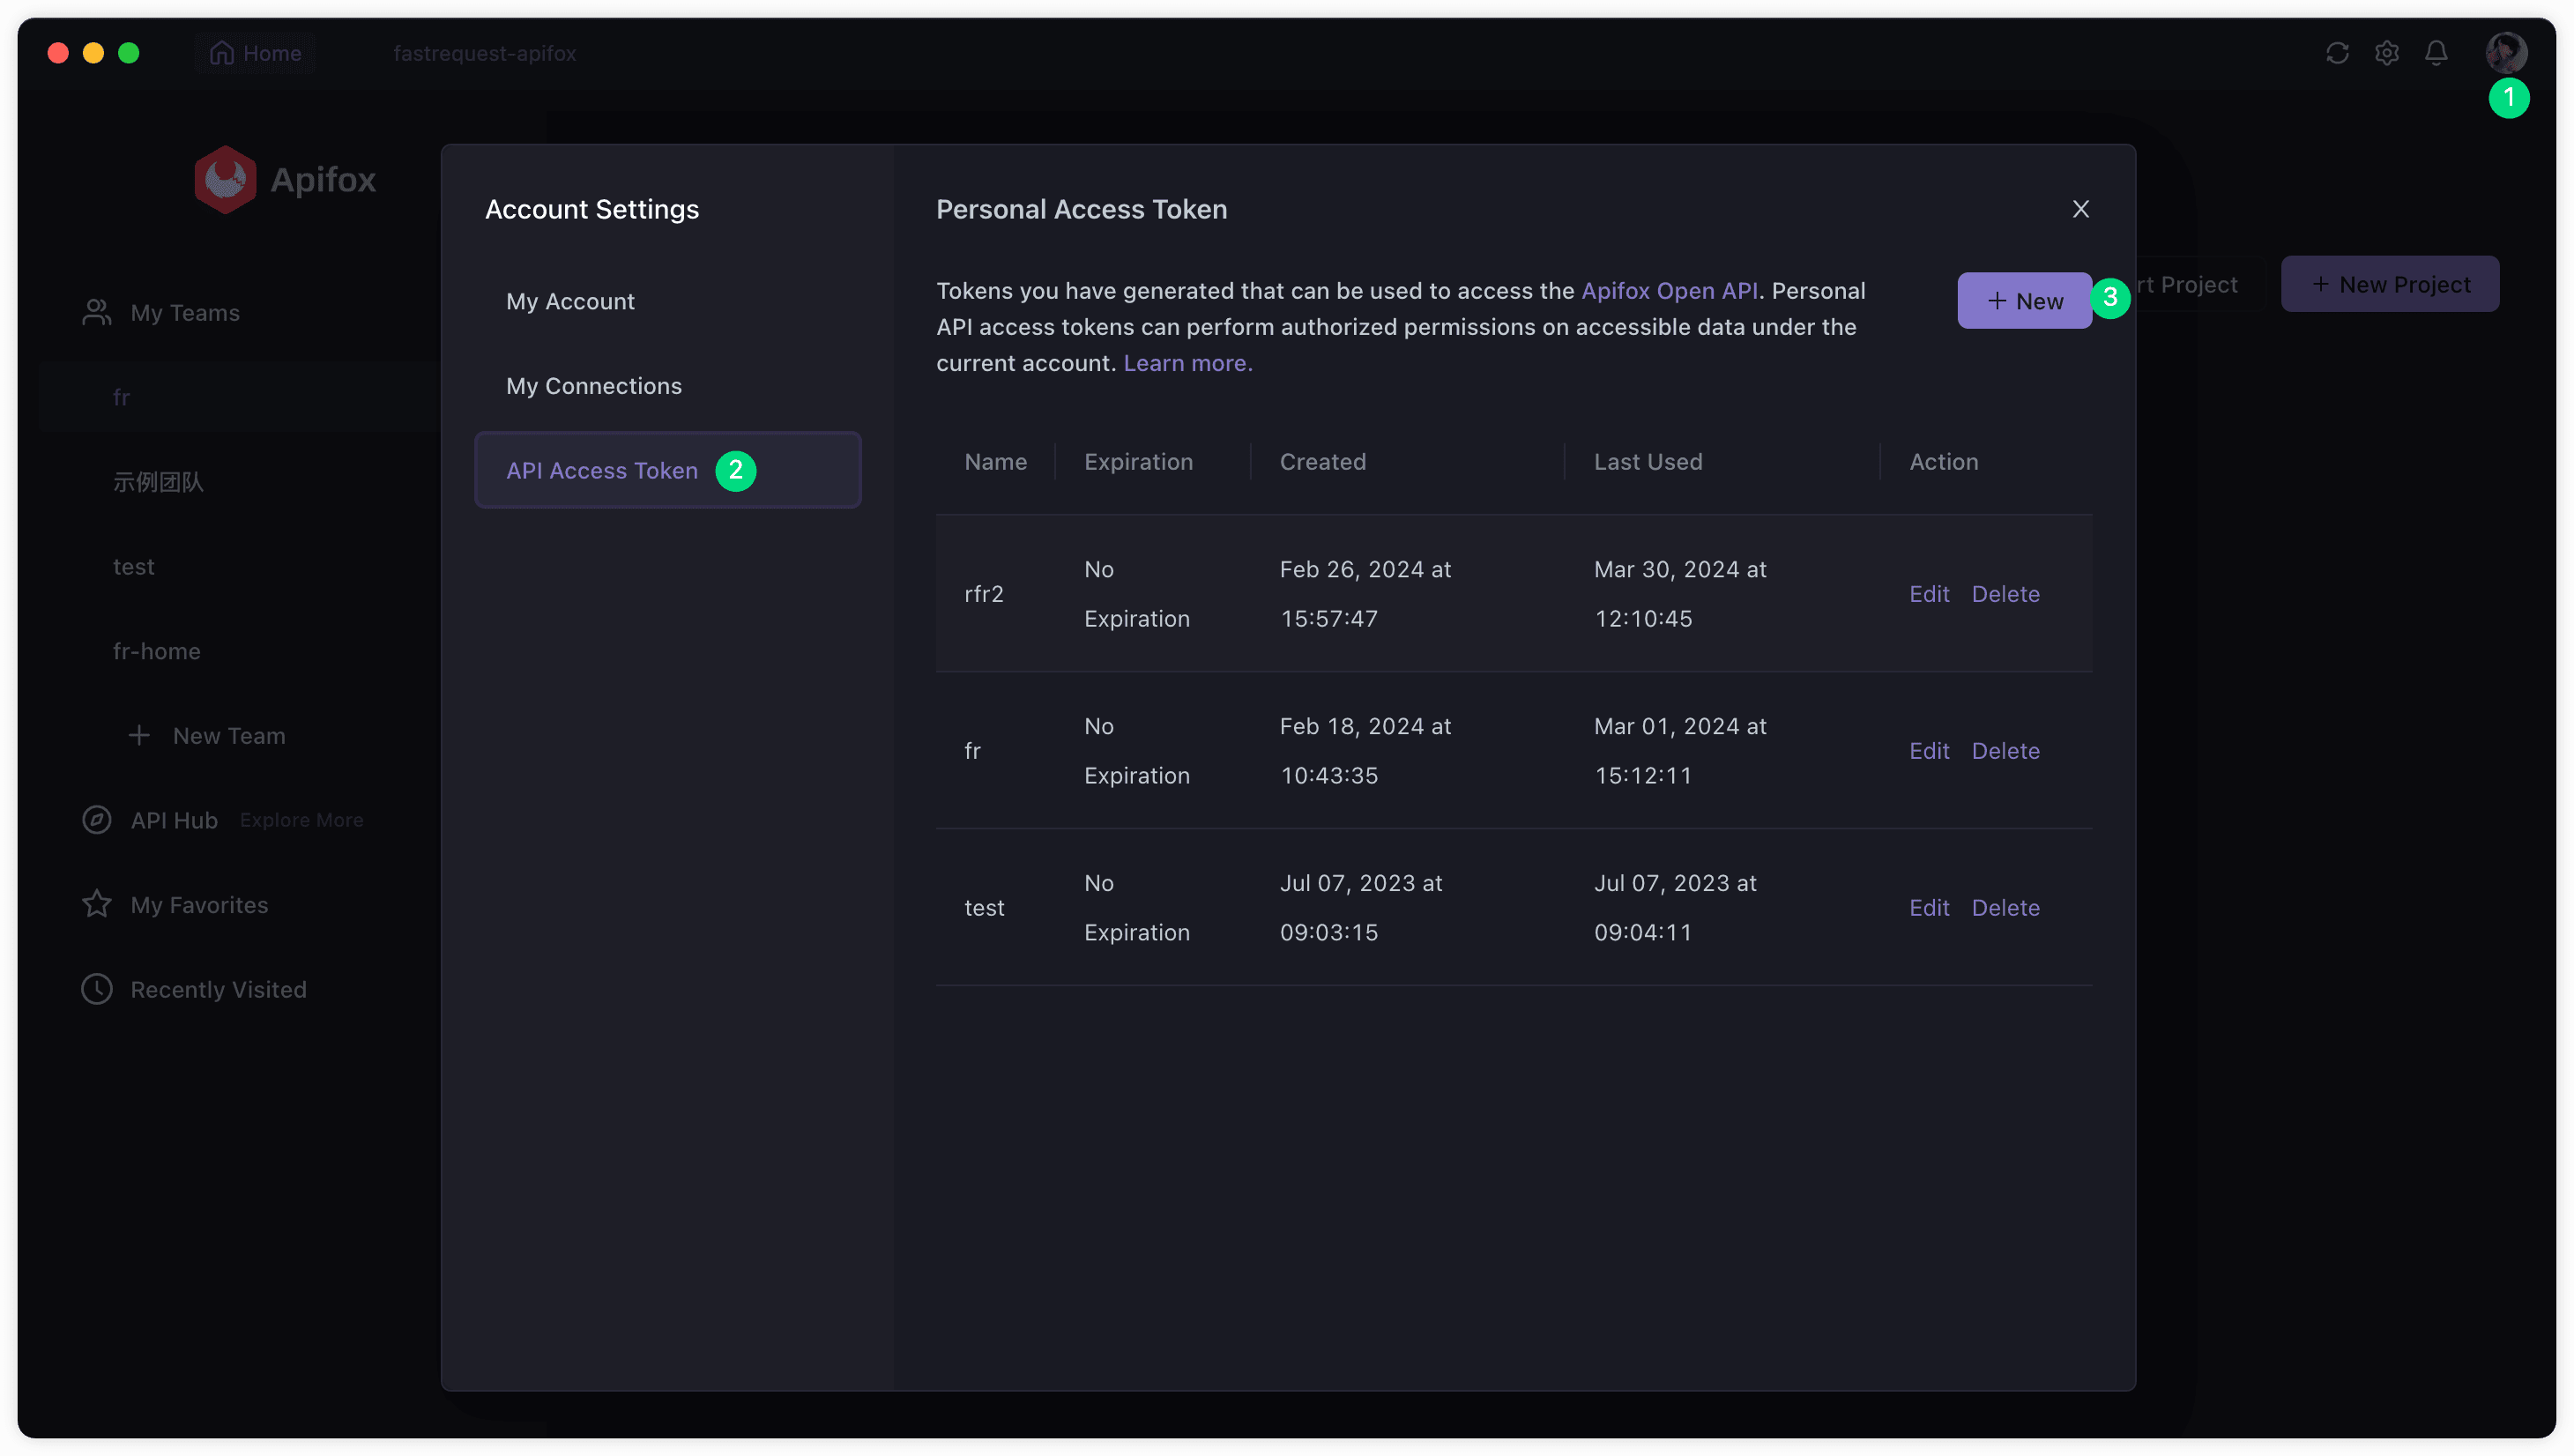This screenshot has height=1456, width=2574.
Task: Select the API Access Token tab
Action: [x=602, y=470]
